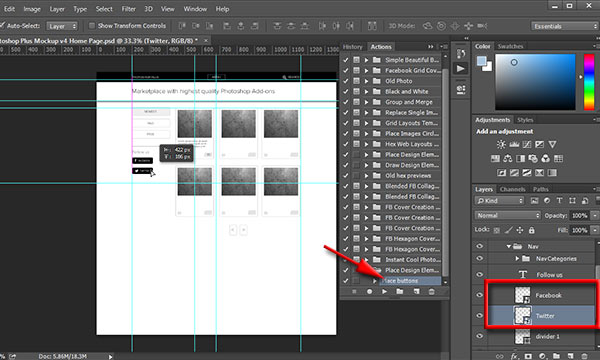The image size is (600, 360).
Task: Click the lock position move icon
Action: click(x=520, y=230)
